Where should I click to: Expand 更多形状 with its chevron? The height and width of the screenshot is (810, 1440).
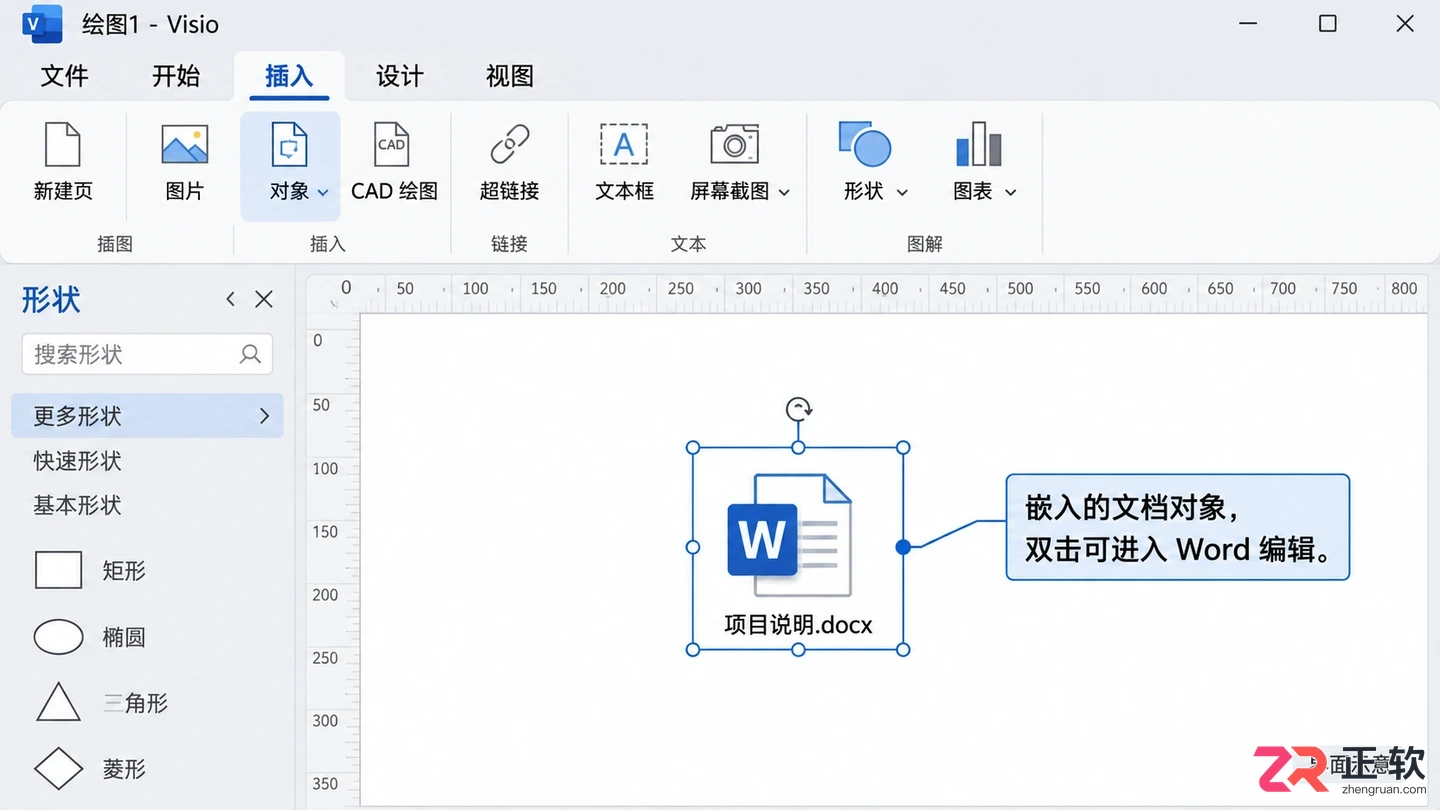pos(264,416)
